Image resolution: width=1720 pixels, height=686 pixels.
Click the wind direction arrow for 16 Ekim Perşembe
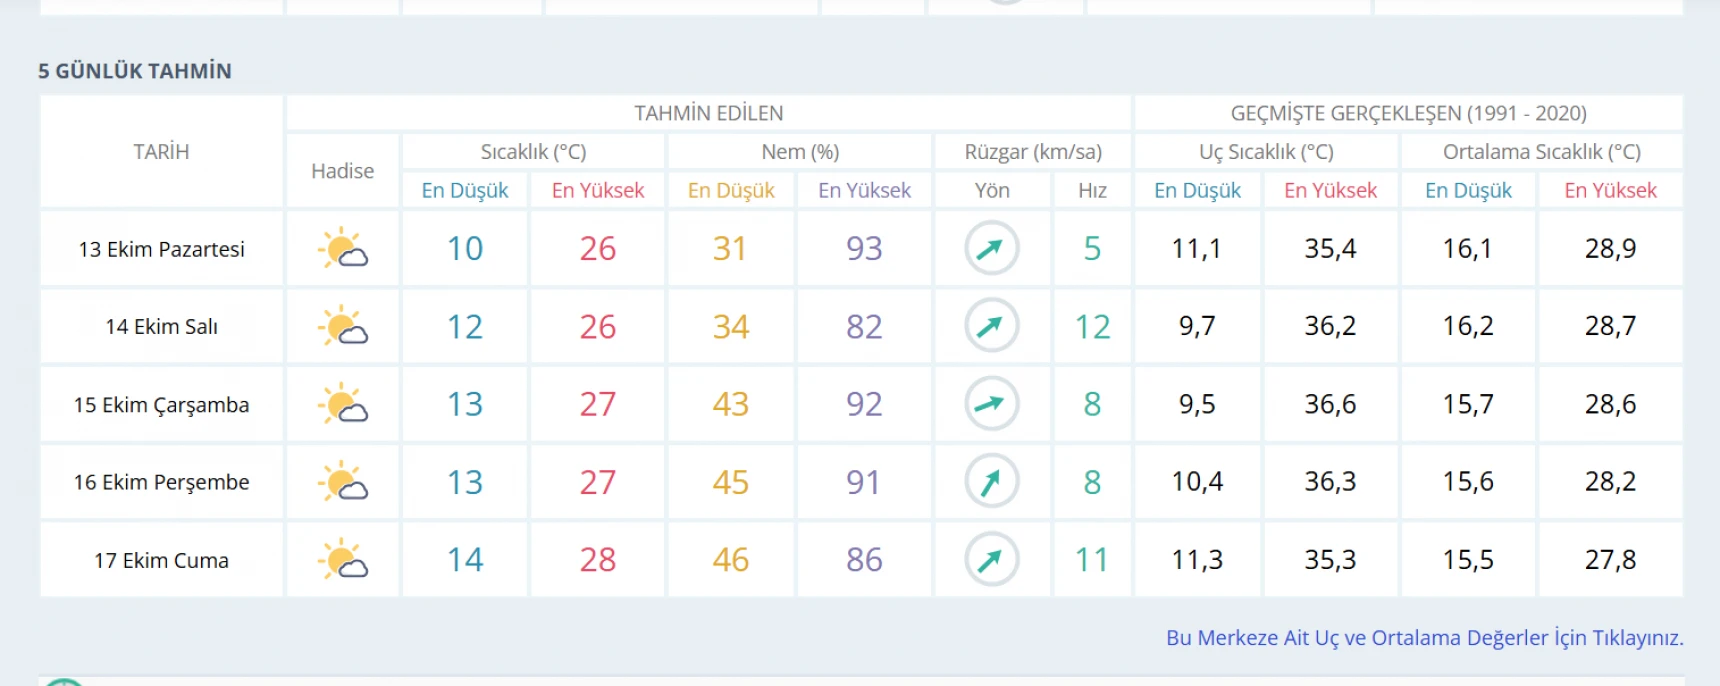point(991,482)
